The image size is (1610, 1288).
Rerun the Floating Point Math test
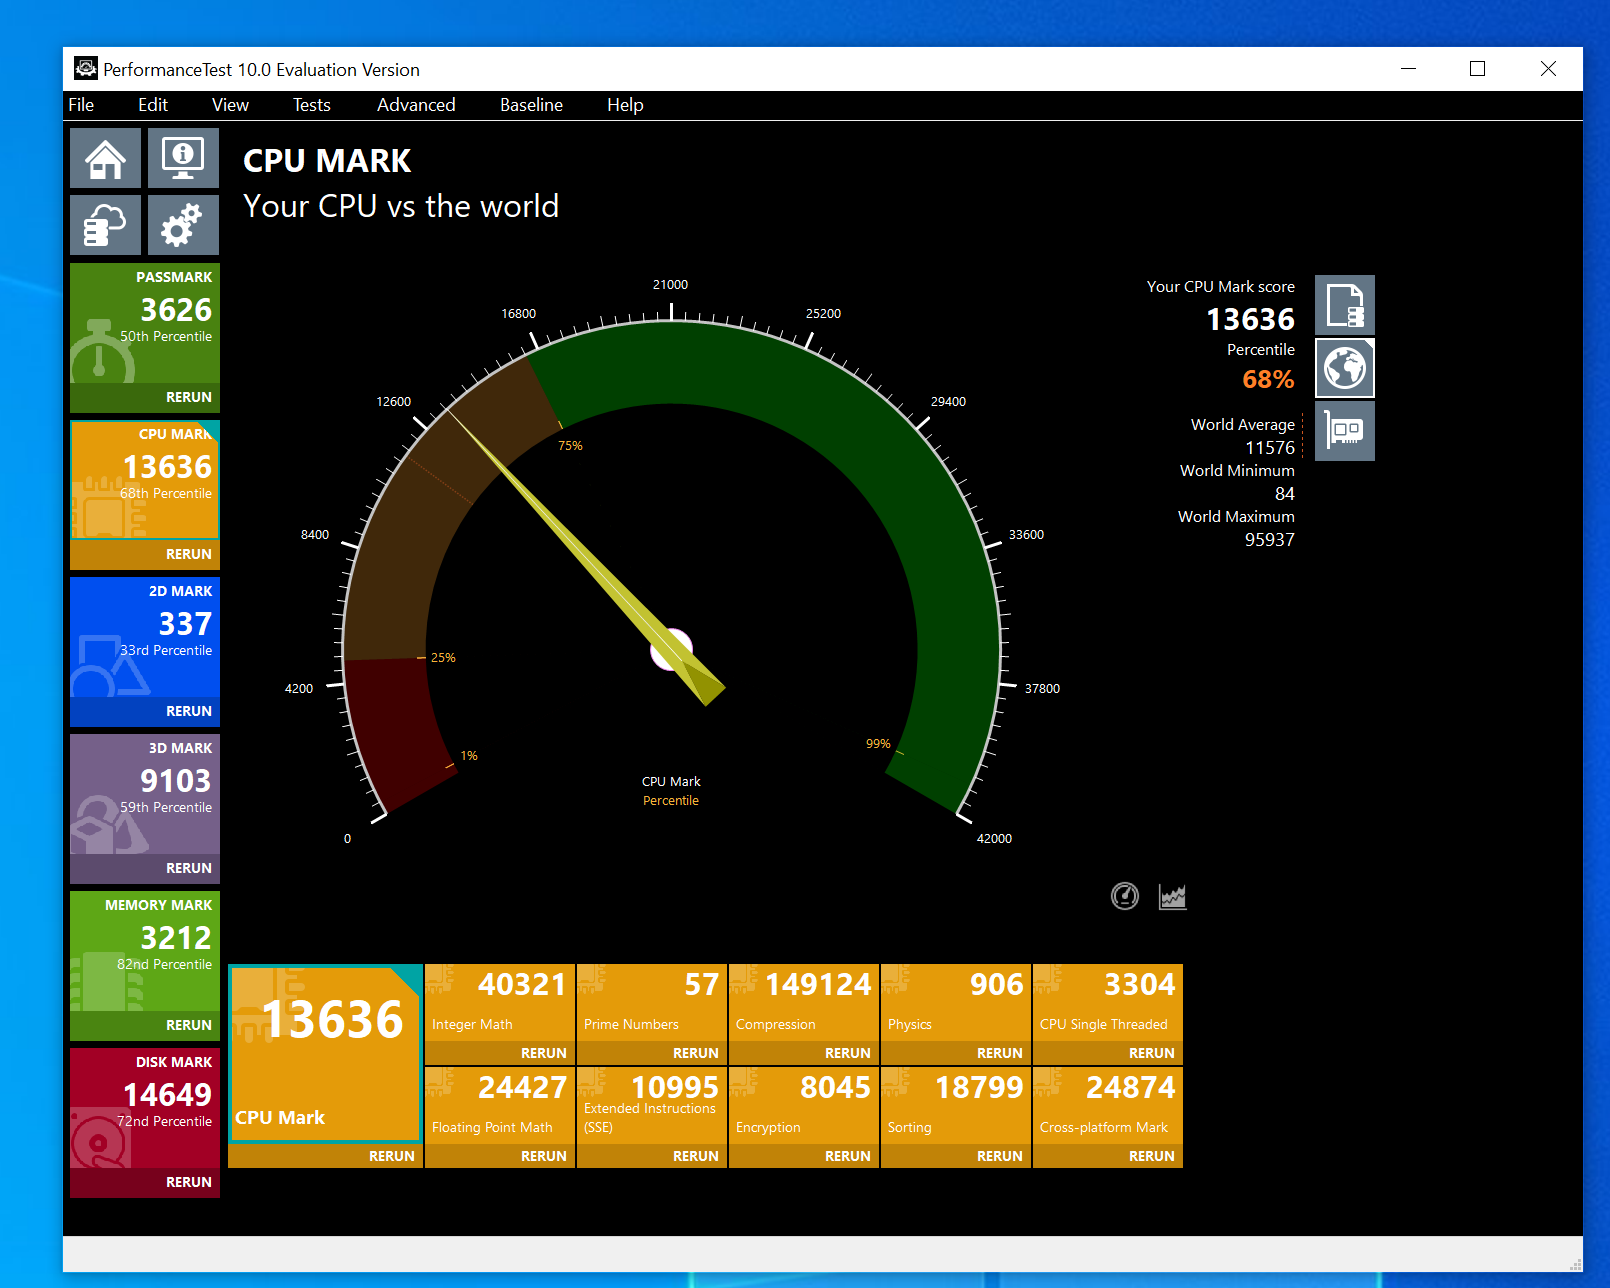pos(544,1156)
